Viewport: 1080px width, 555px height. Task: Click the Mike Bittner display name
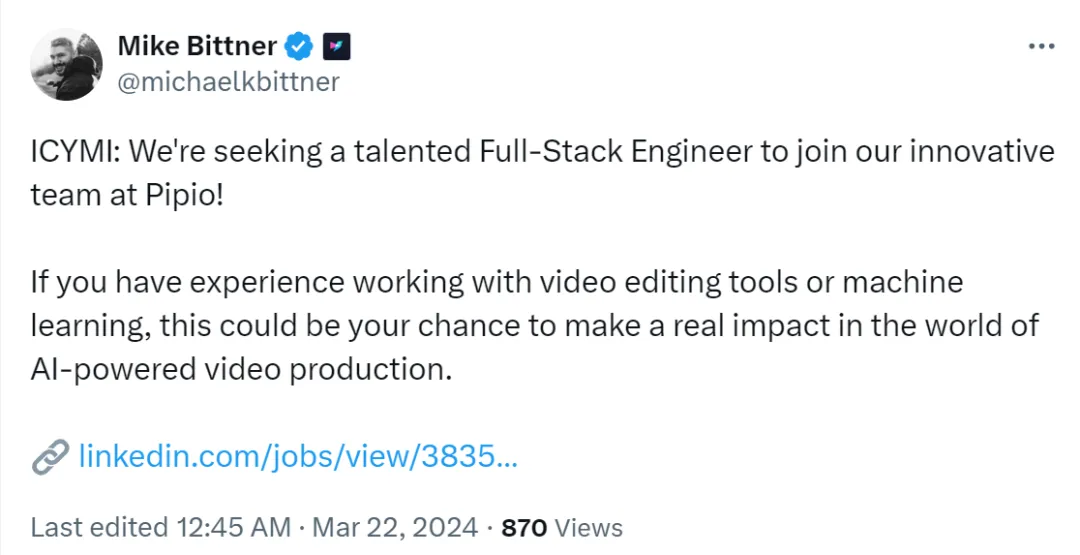click(x=197, y=46)
